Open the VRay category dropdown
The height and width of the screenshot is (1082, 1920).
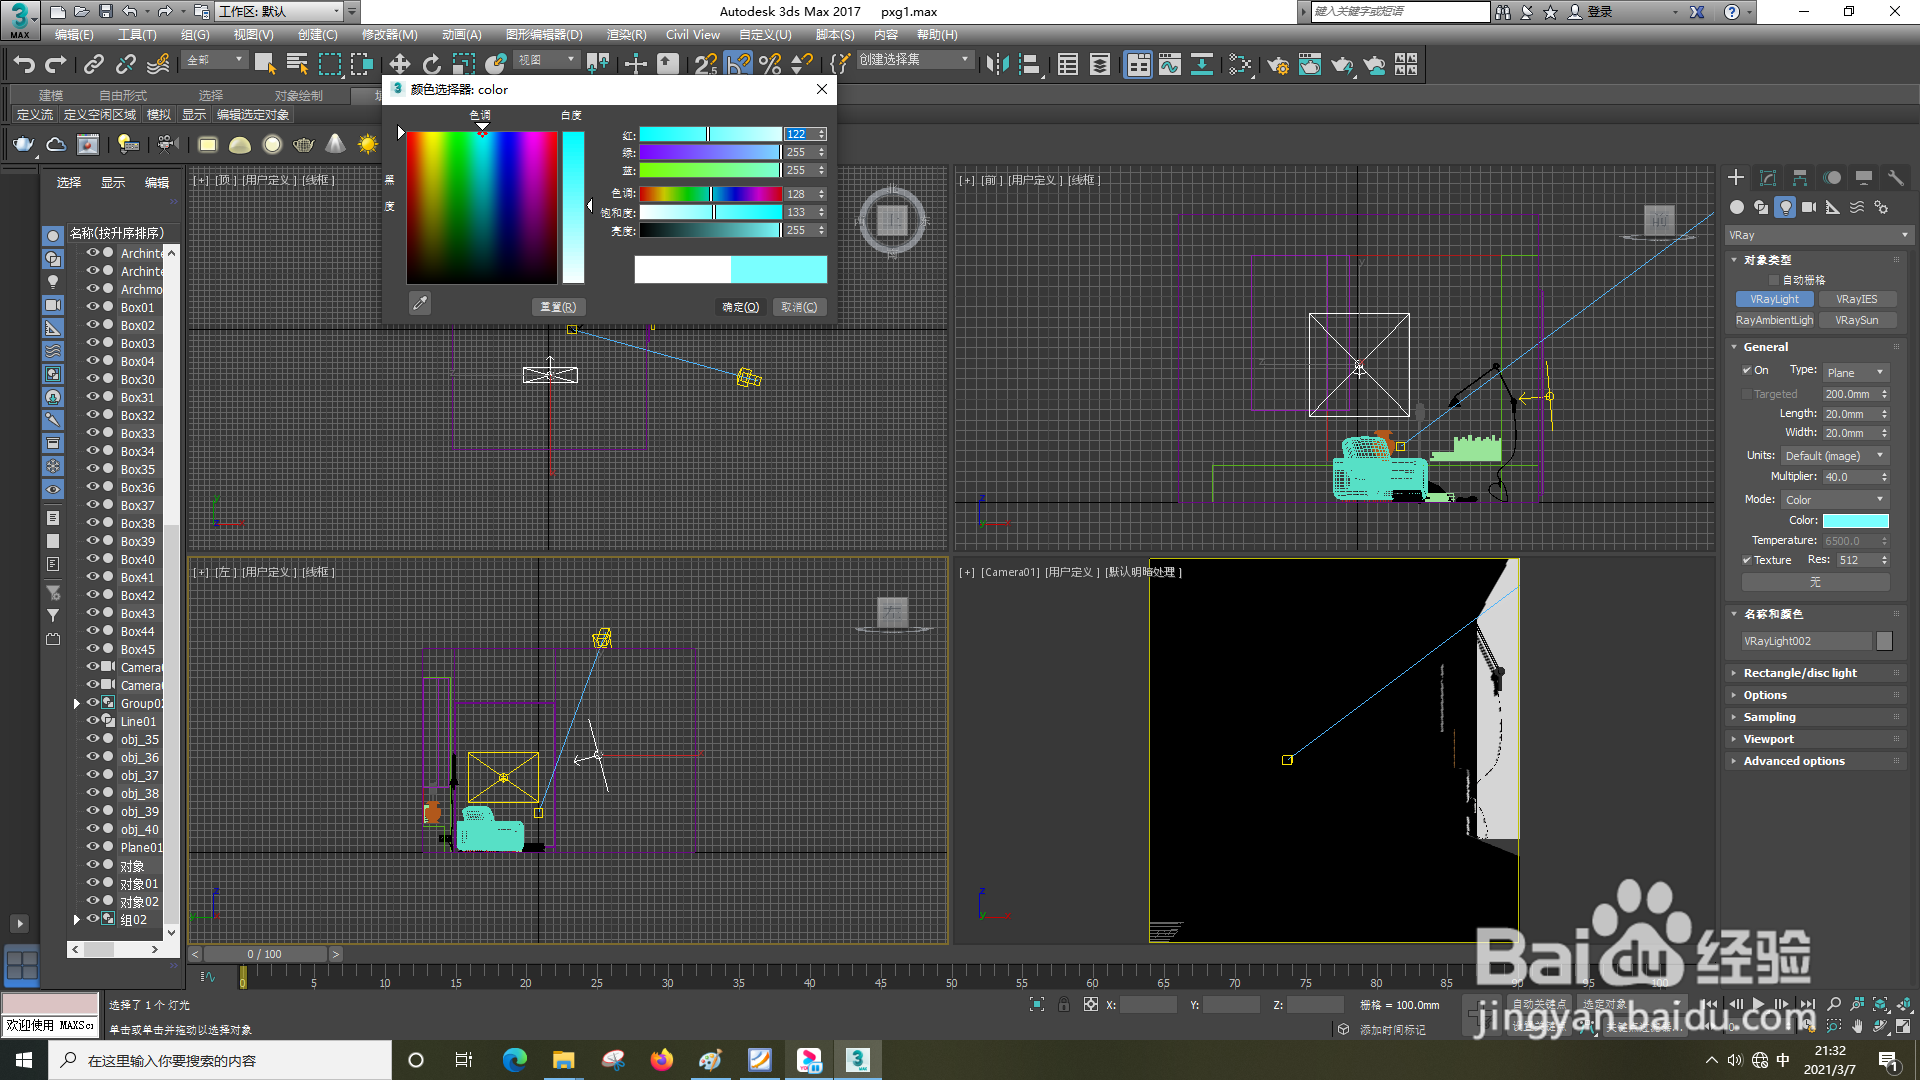tap(1818, 235)
